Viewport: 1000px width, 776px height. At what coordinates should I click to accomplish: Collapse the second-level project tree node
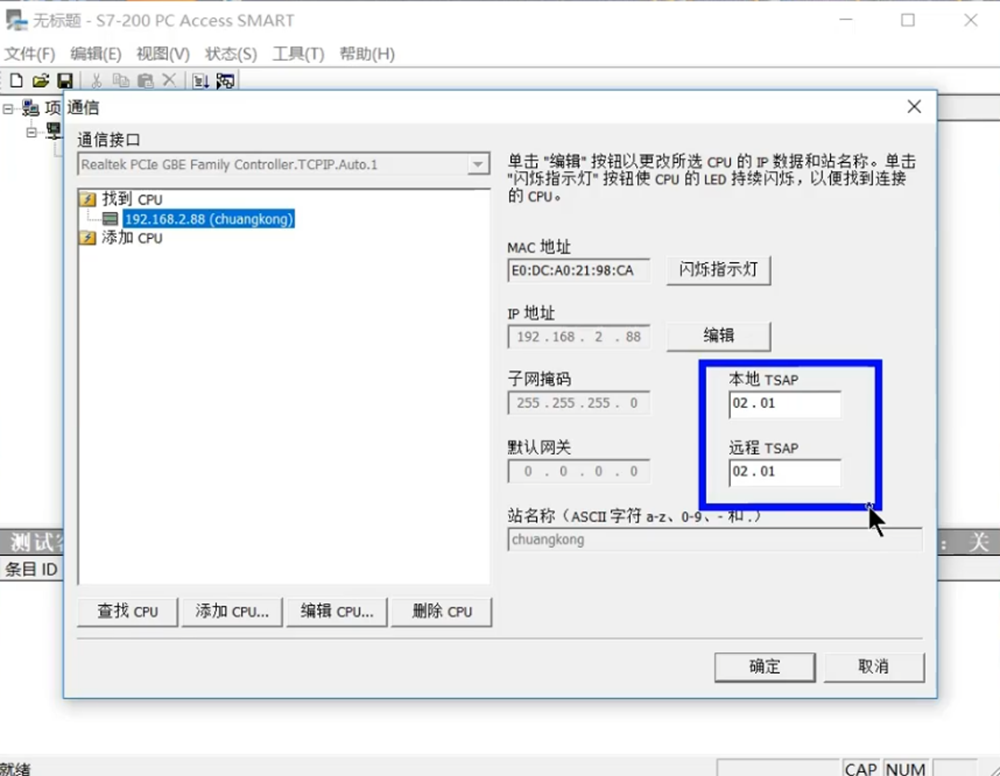(31, 131)
